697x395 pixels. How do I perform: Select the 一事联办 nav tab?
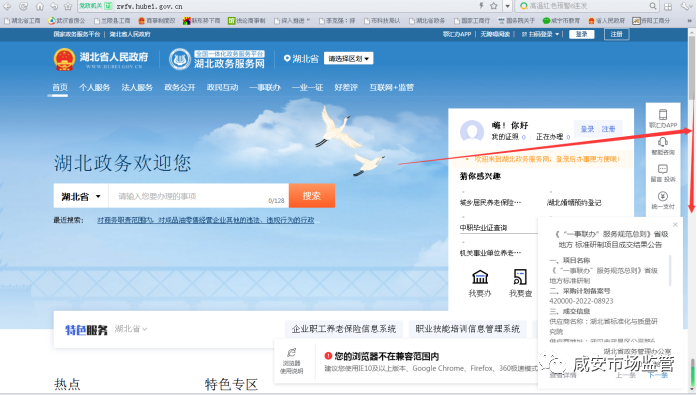(x=265, y=87)
